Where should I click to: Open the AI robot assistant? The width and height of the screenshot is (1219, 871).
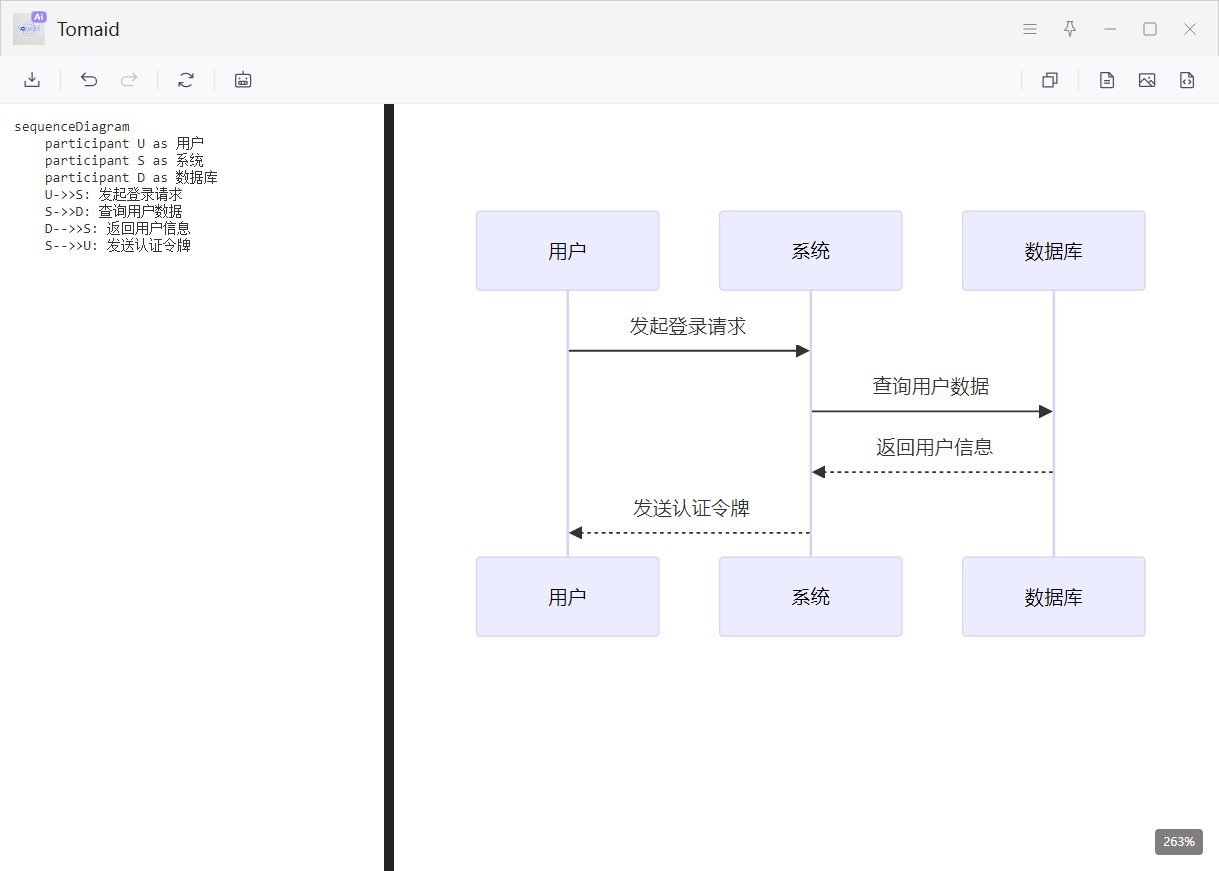point(243,80)
